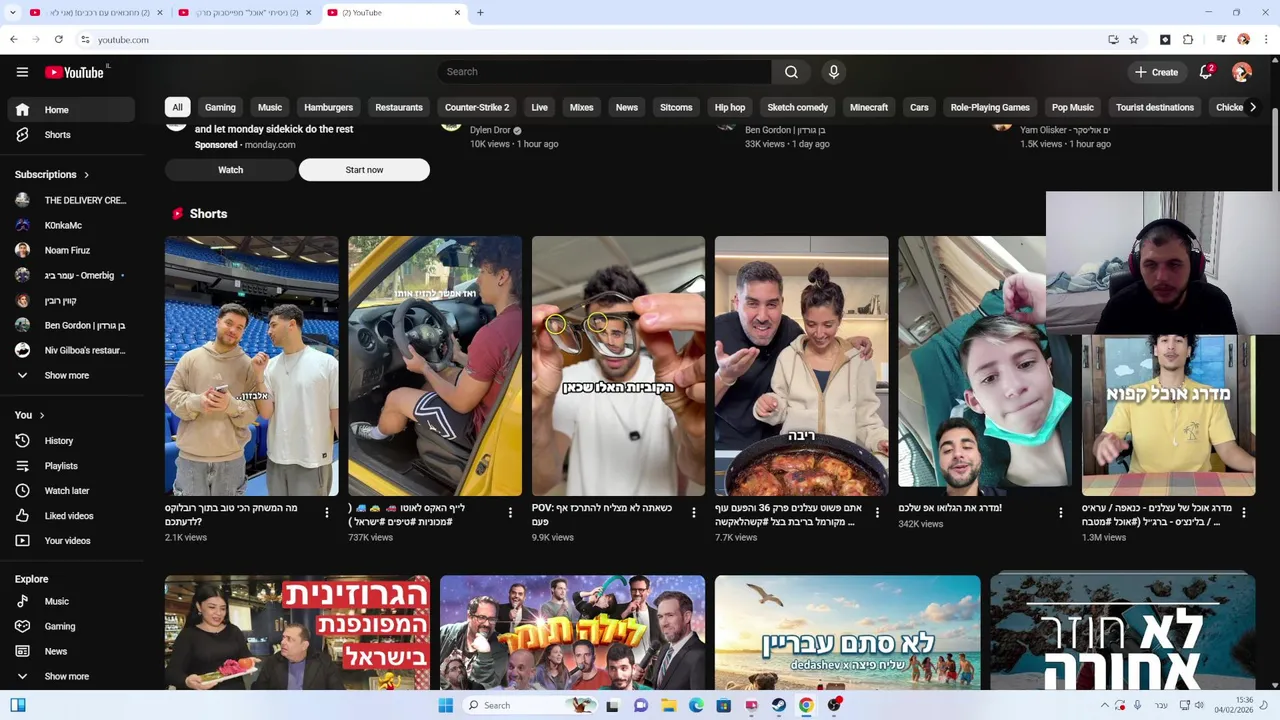
Task: Open Steam from the taskbar
Action: [x=778, y=705]
